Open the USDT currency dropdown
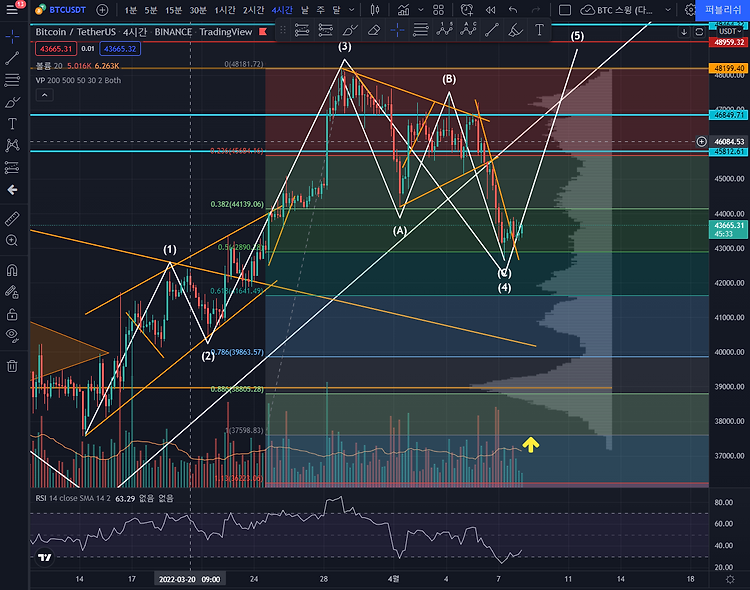 [x=730, y=32]
